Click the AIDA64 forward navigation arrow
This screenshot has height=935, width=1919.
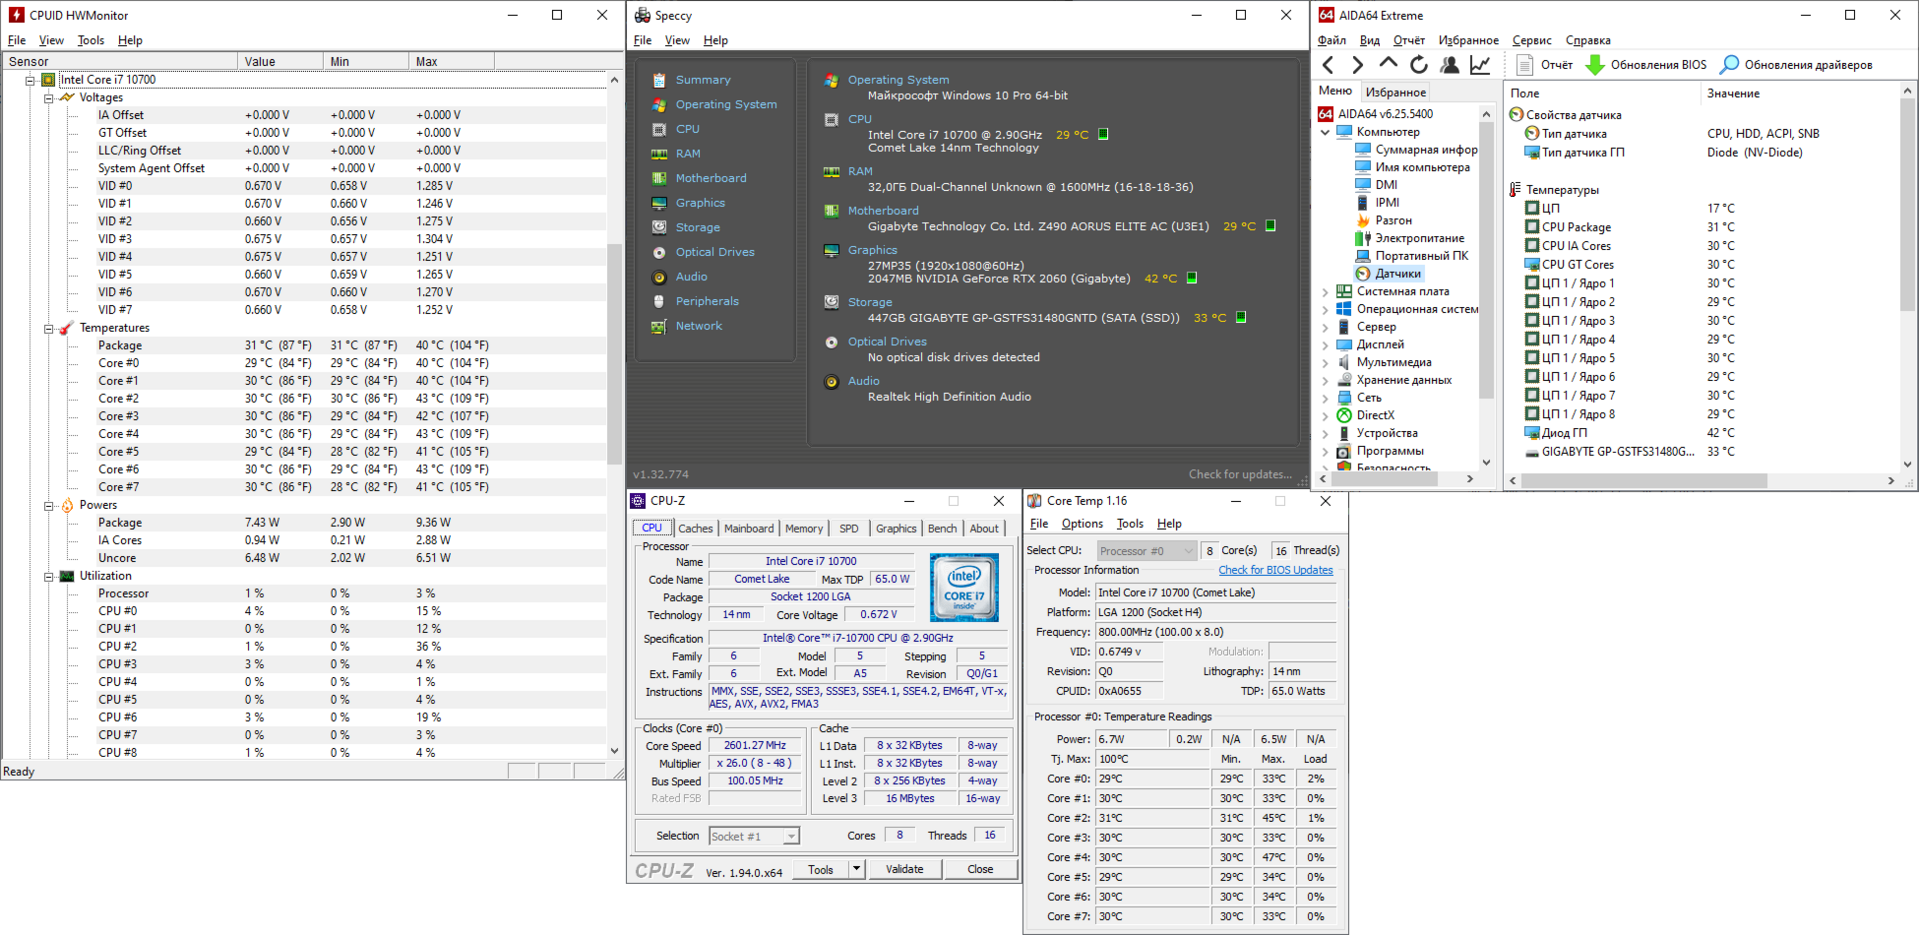1357,65
